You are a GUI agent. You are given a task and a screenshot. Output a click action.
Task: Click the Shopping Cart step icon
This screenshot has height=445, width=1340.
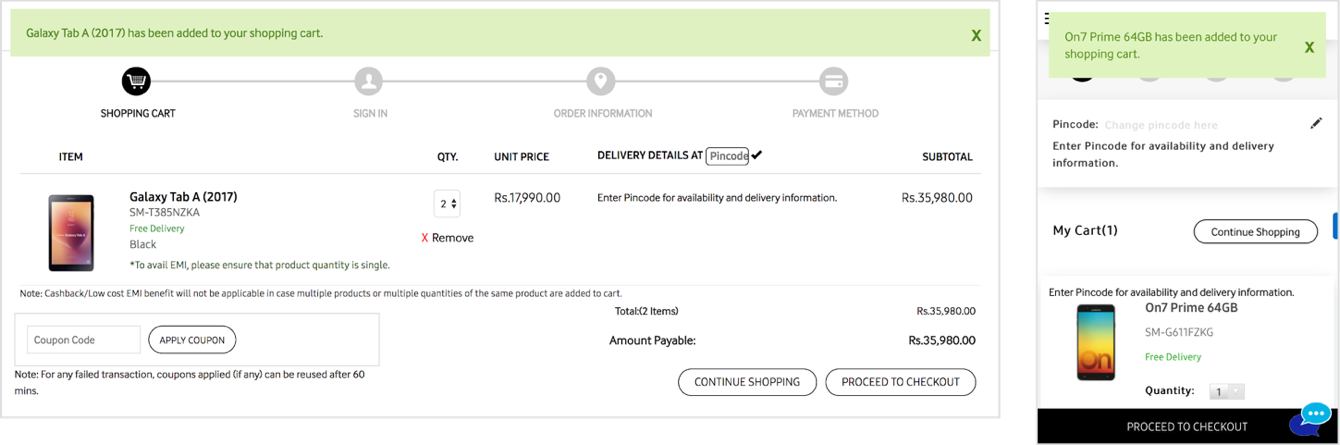coord(136,81)
